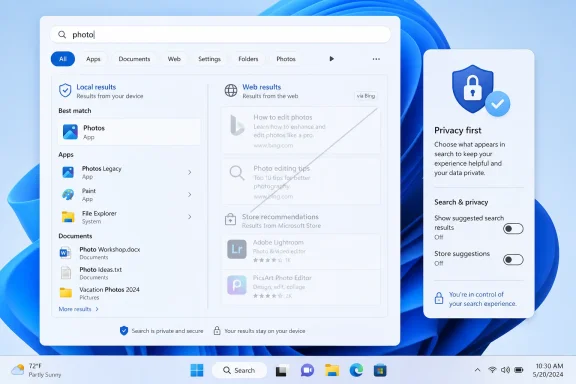Image resolution: width=576 pixels, height=384 pixels.
Task: Show more filter tabs with the arrow
Action: [331, 59]
